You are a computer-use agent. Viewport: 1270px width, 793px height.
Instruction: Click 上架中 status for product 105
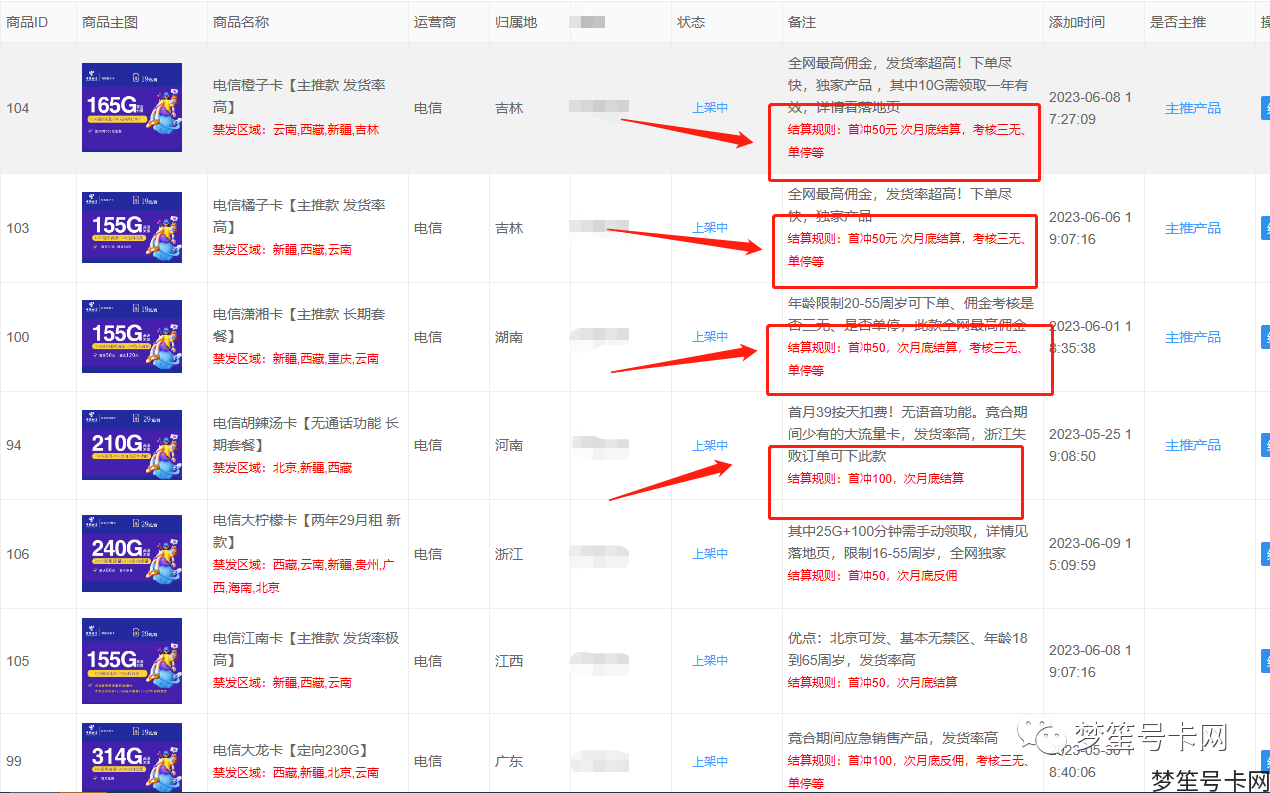tap(710, 661)
